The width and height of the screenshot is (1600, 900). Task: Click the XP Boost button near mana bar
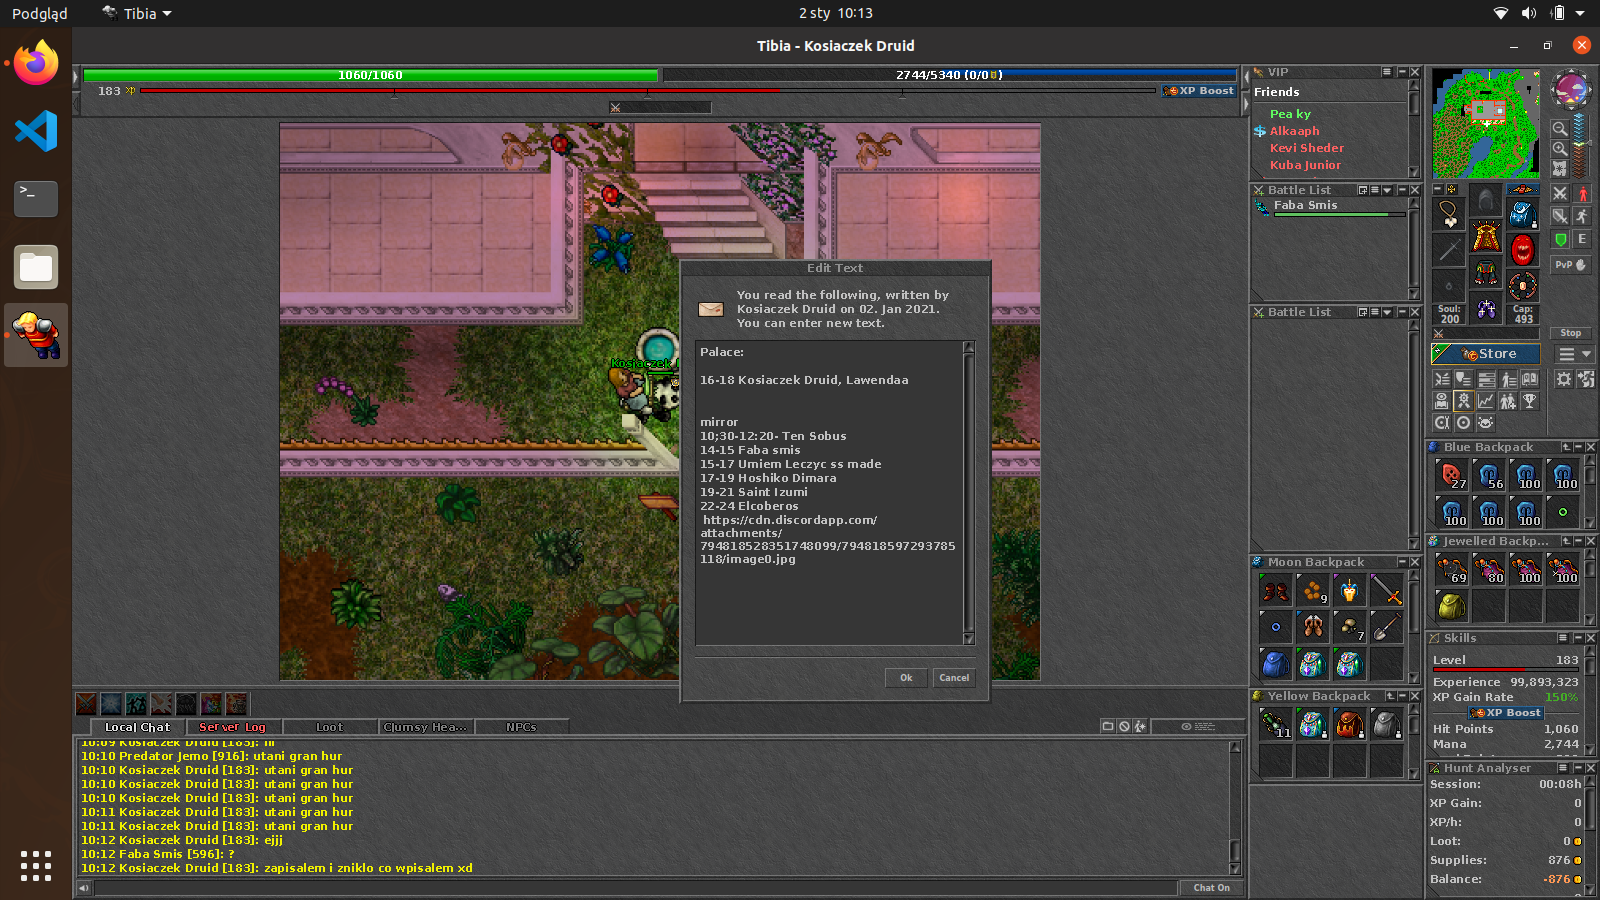[1199, 91]
